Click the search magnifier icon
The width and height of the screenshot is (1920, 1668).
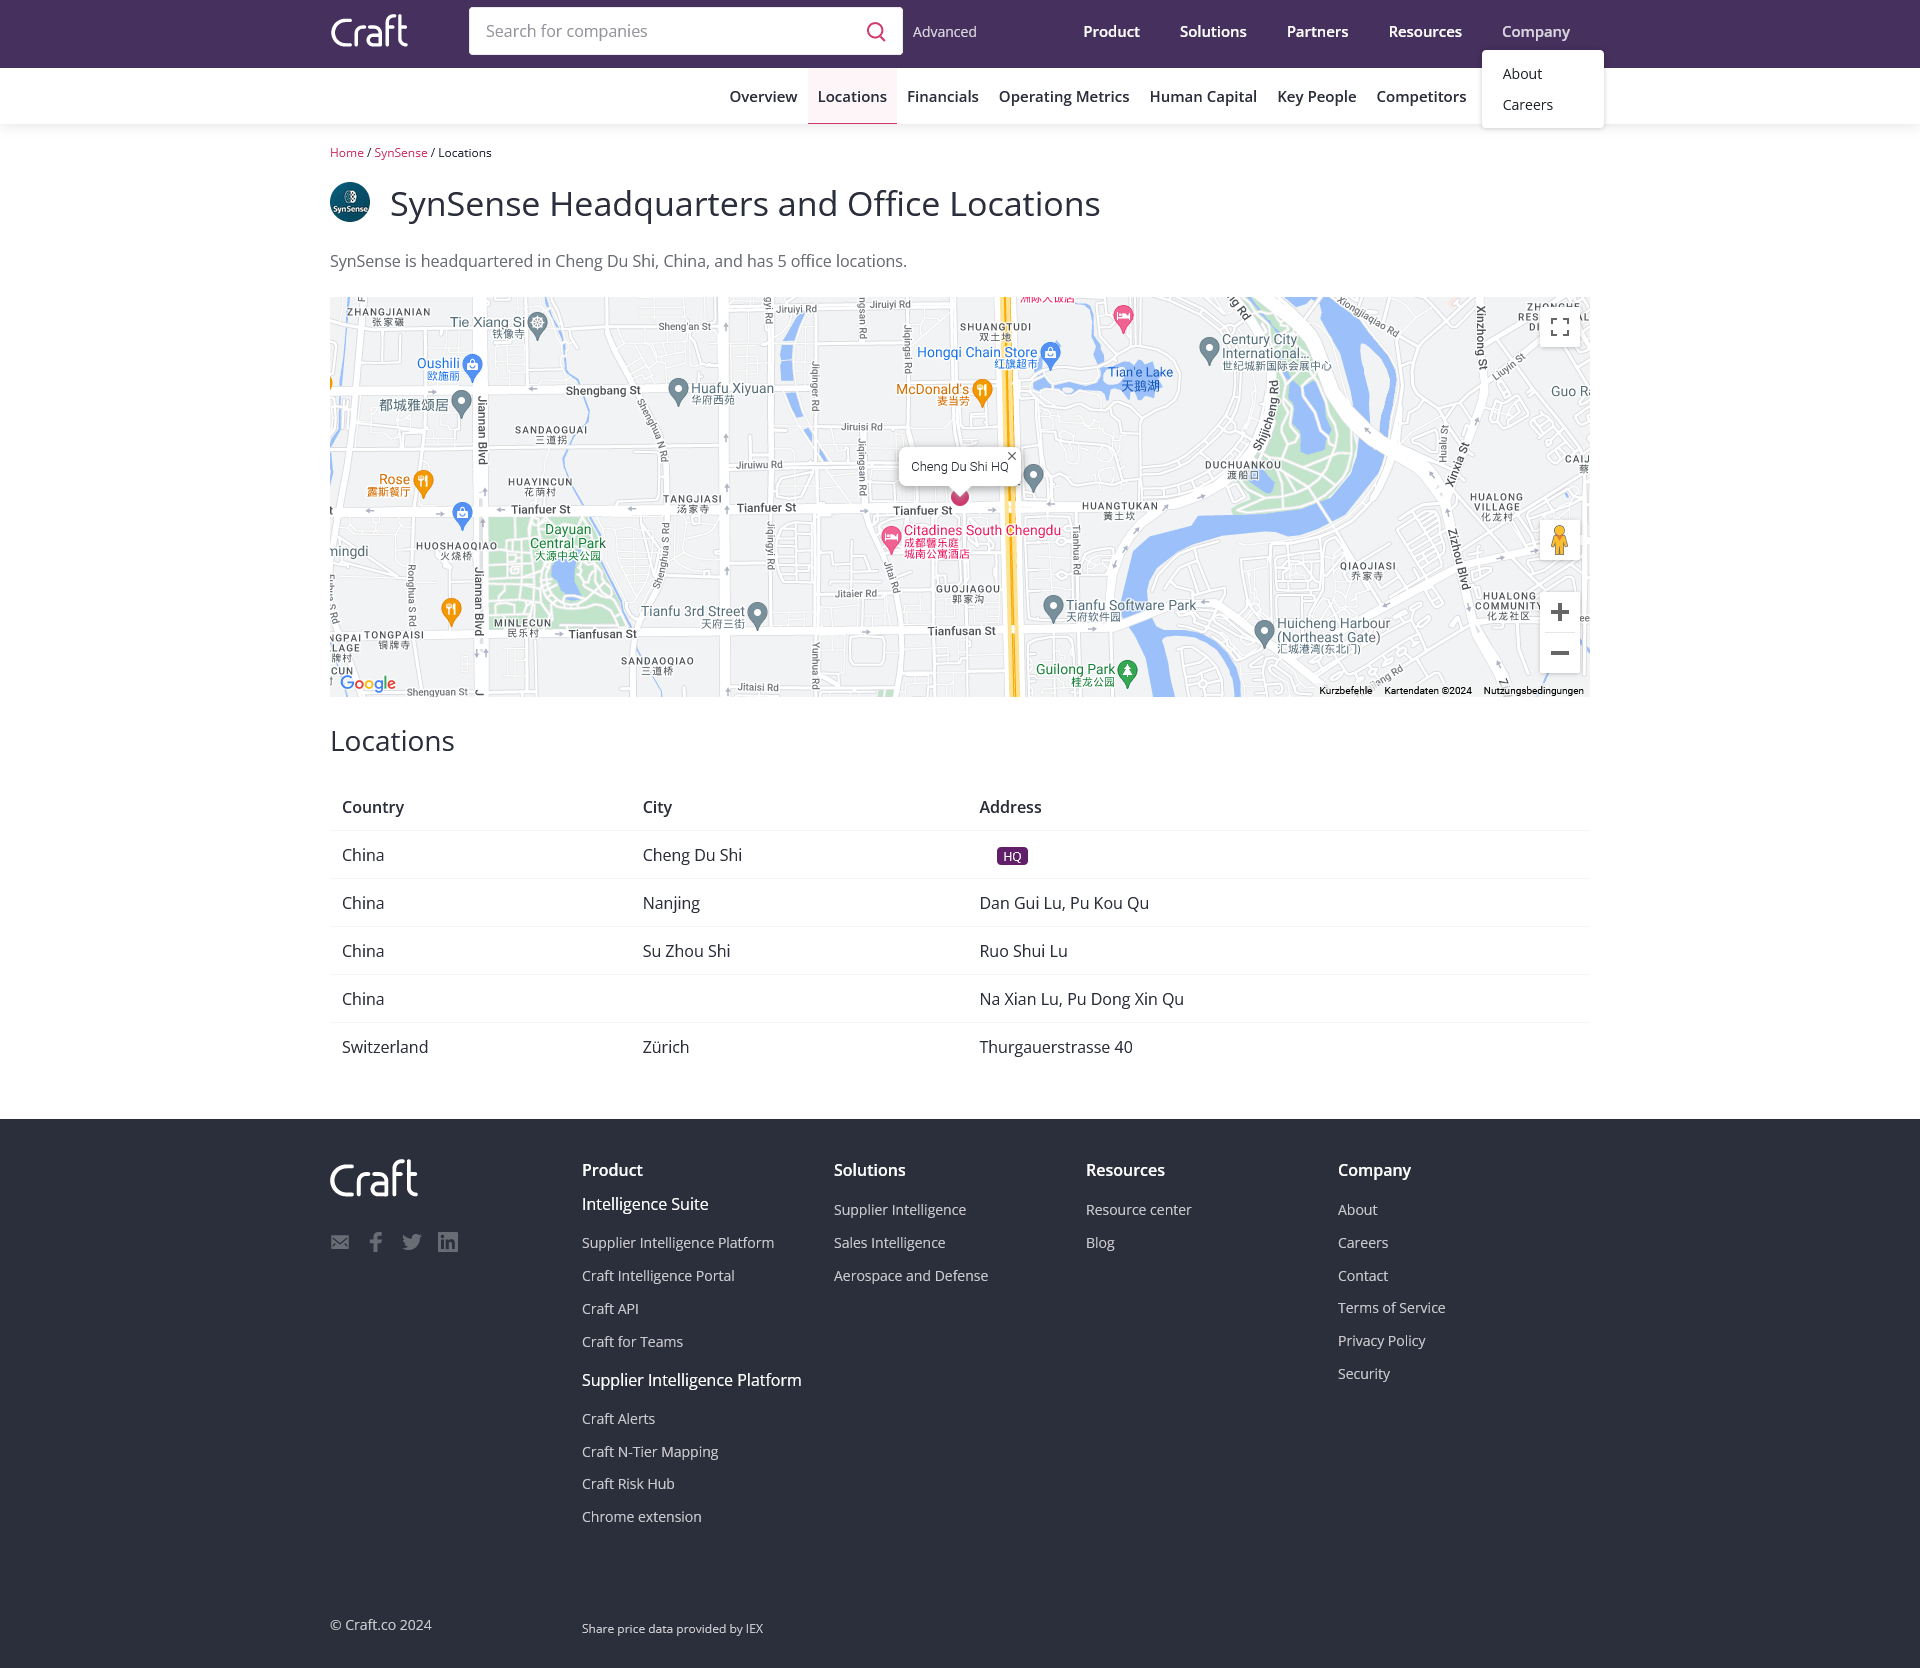(876, 31)
